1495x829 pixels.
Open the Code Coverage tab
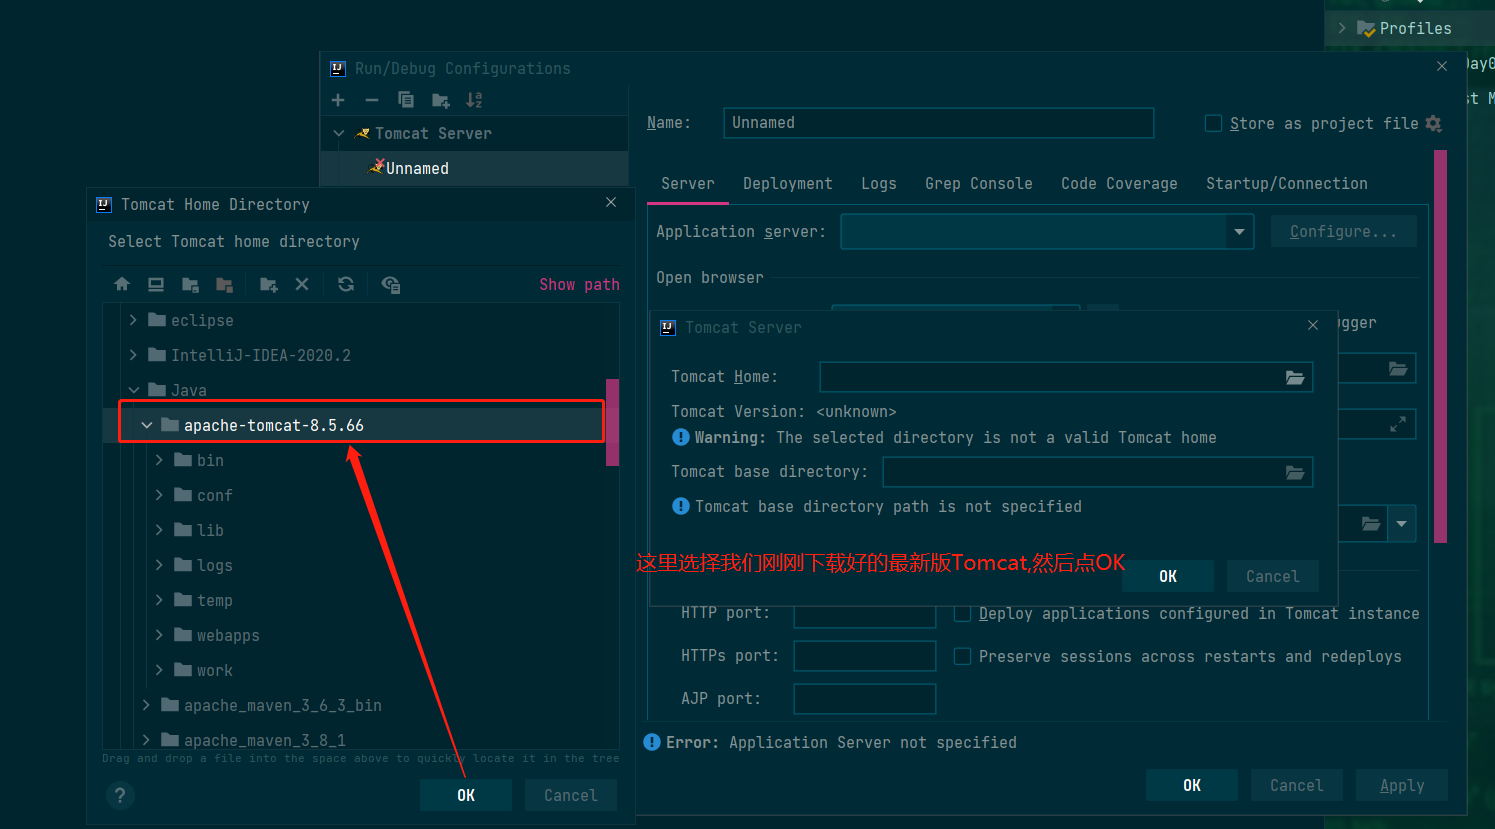click(1119, 183)
